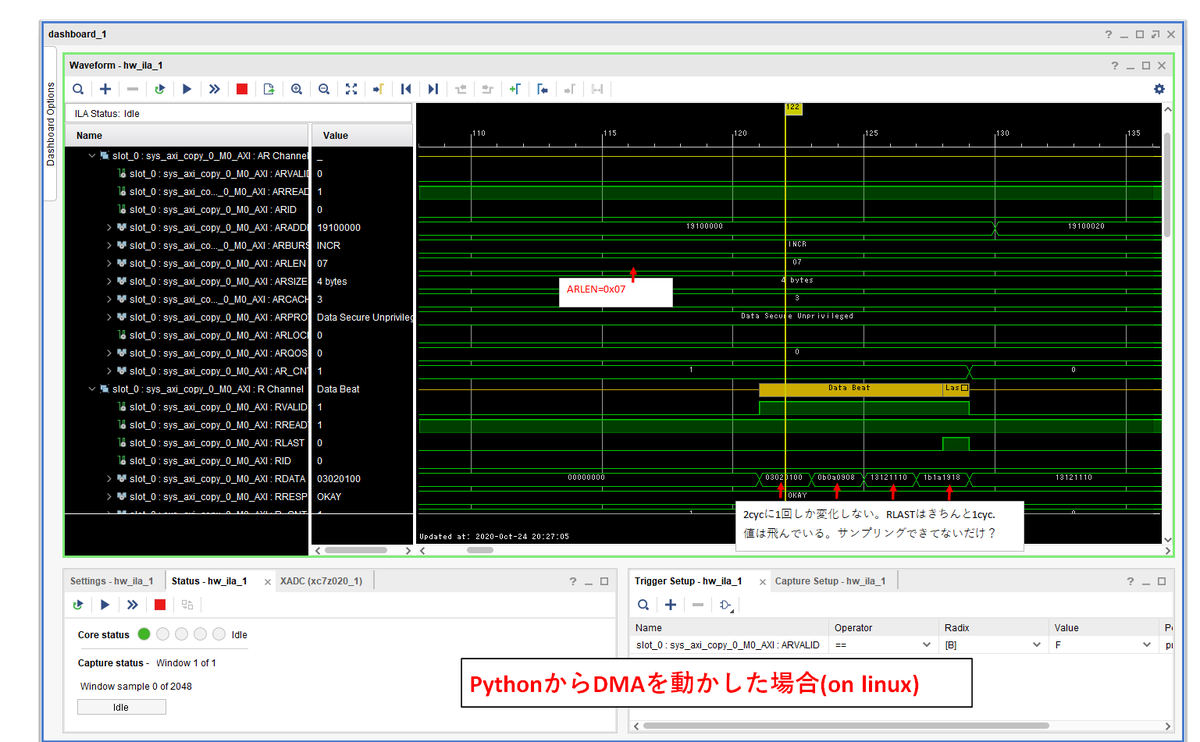Expand the ARQOS signal bus

(x=109, y=354)
